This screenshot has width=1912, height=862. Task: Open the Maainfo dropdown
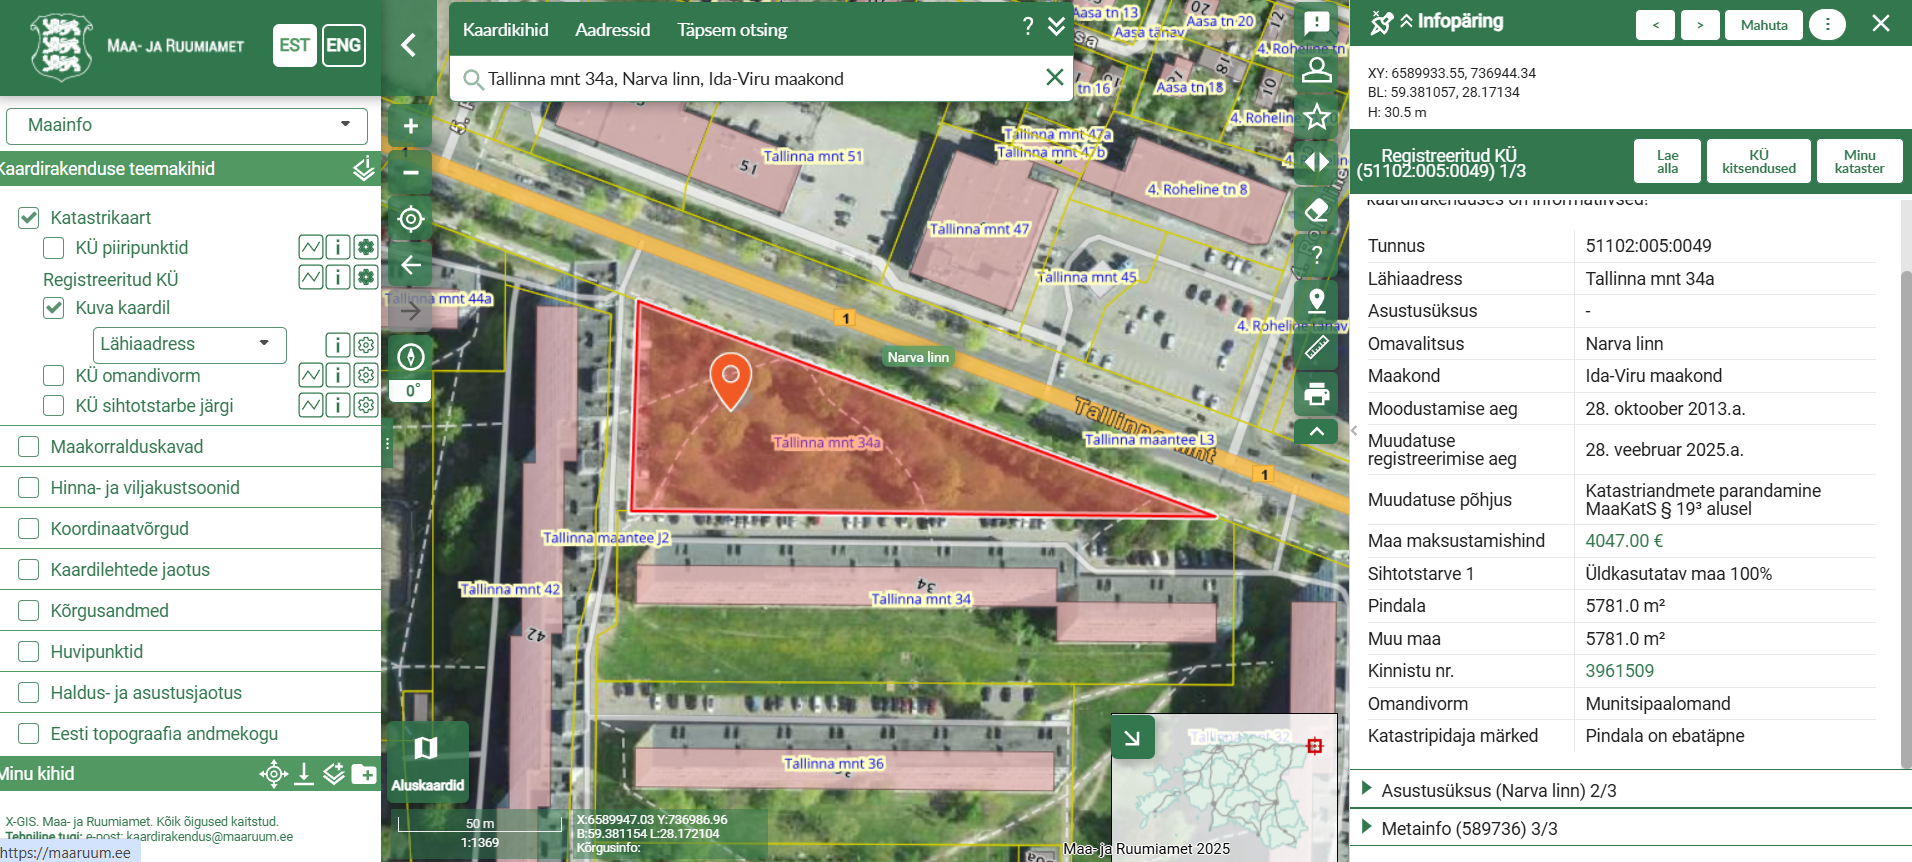point(187,125)
